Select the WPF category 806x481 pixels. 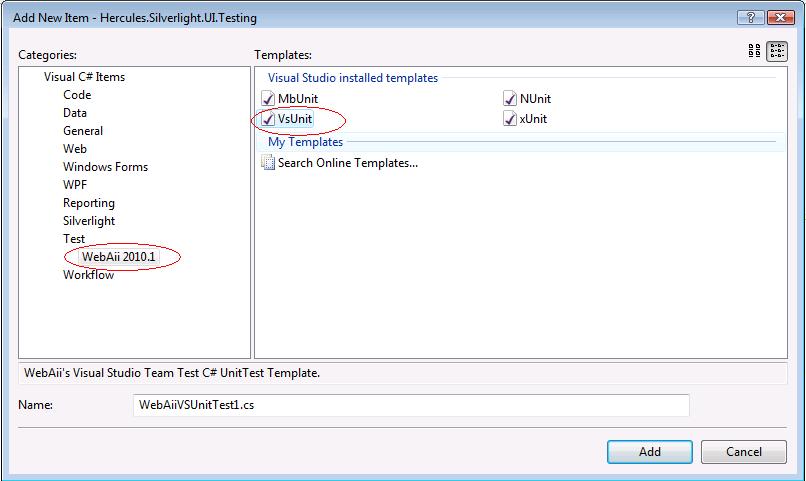75,185
